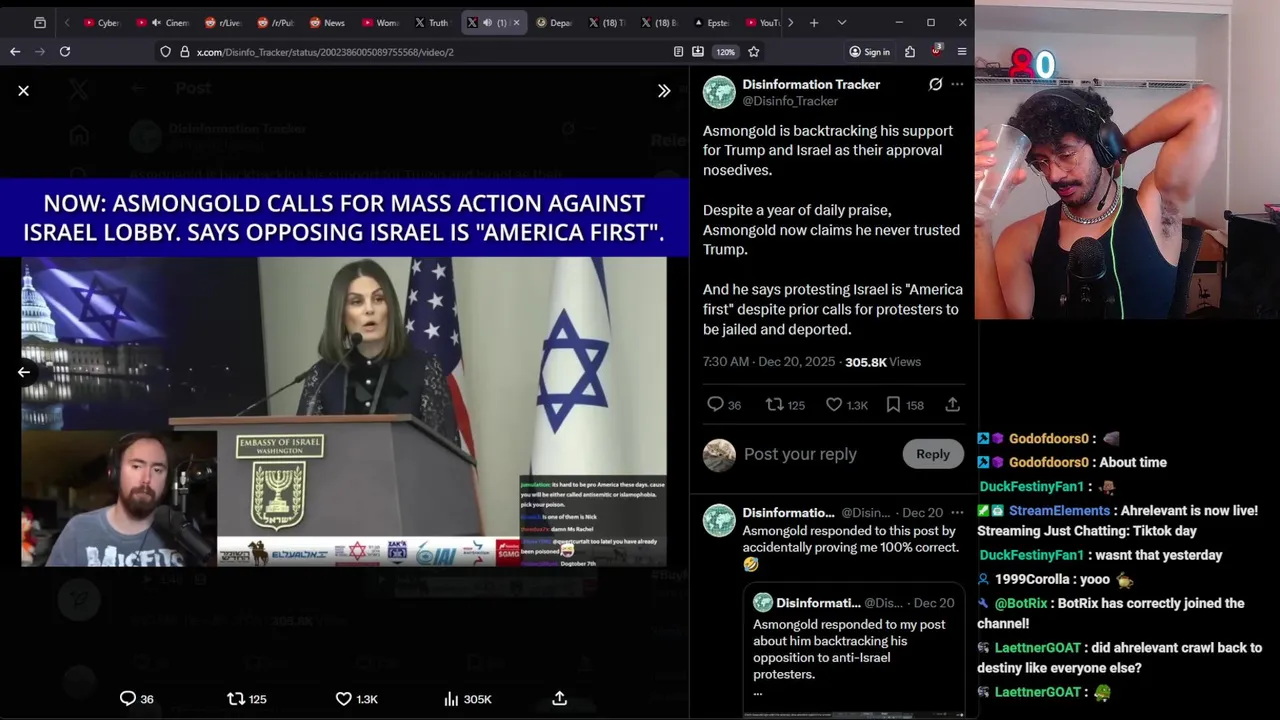Open more options on the Dec 20 reply
Image resolution: width=1280 pixels, height=720 pixels.
(x=957, y=513)
